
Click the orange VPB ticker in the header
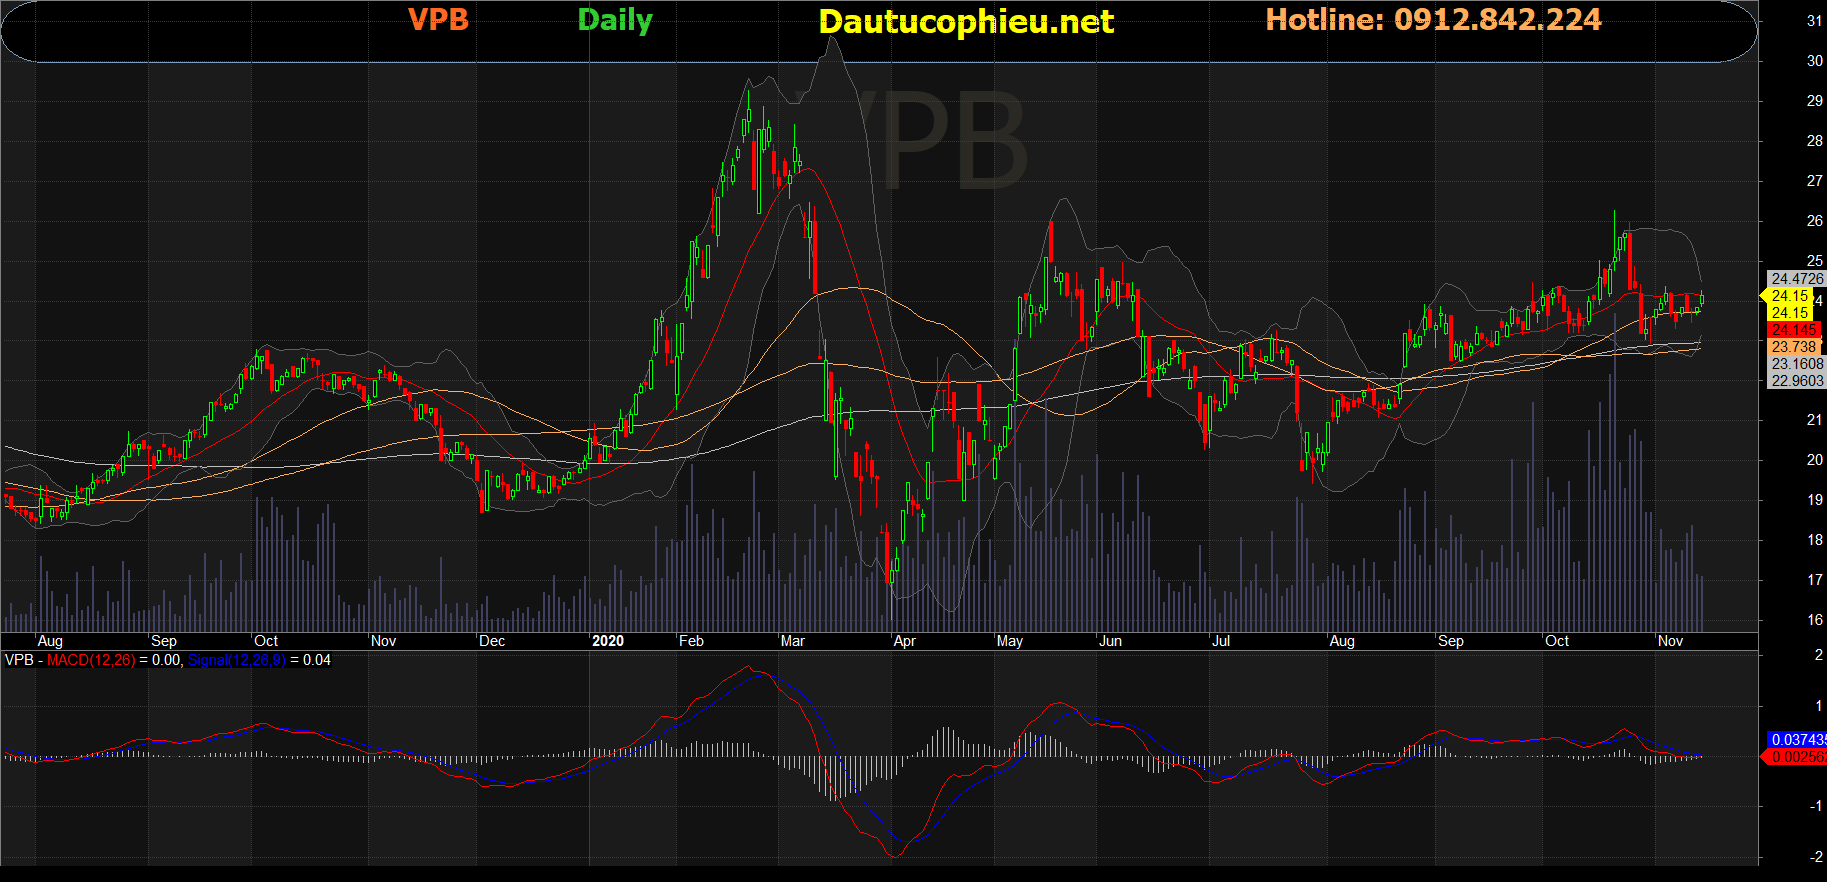tap(438, 20)
